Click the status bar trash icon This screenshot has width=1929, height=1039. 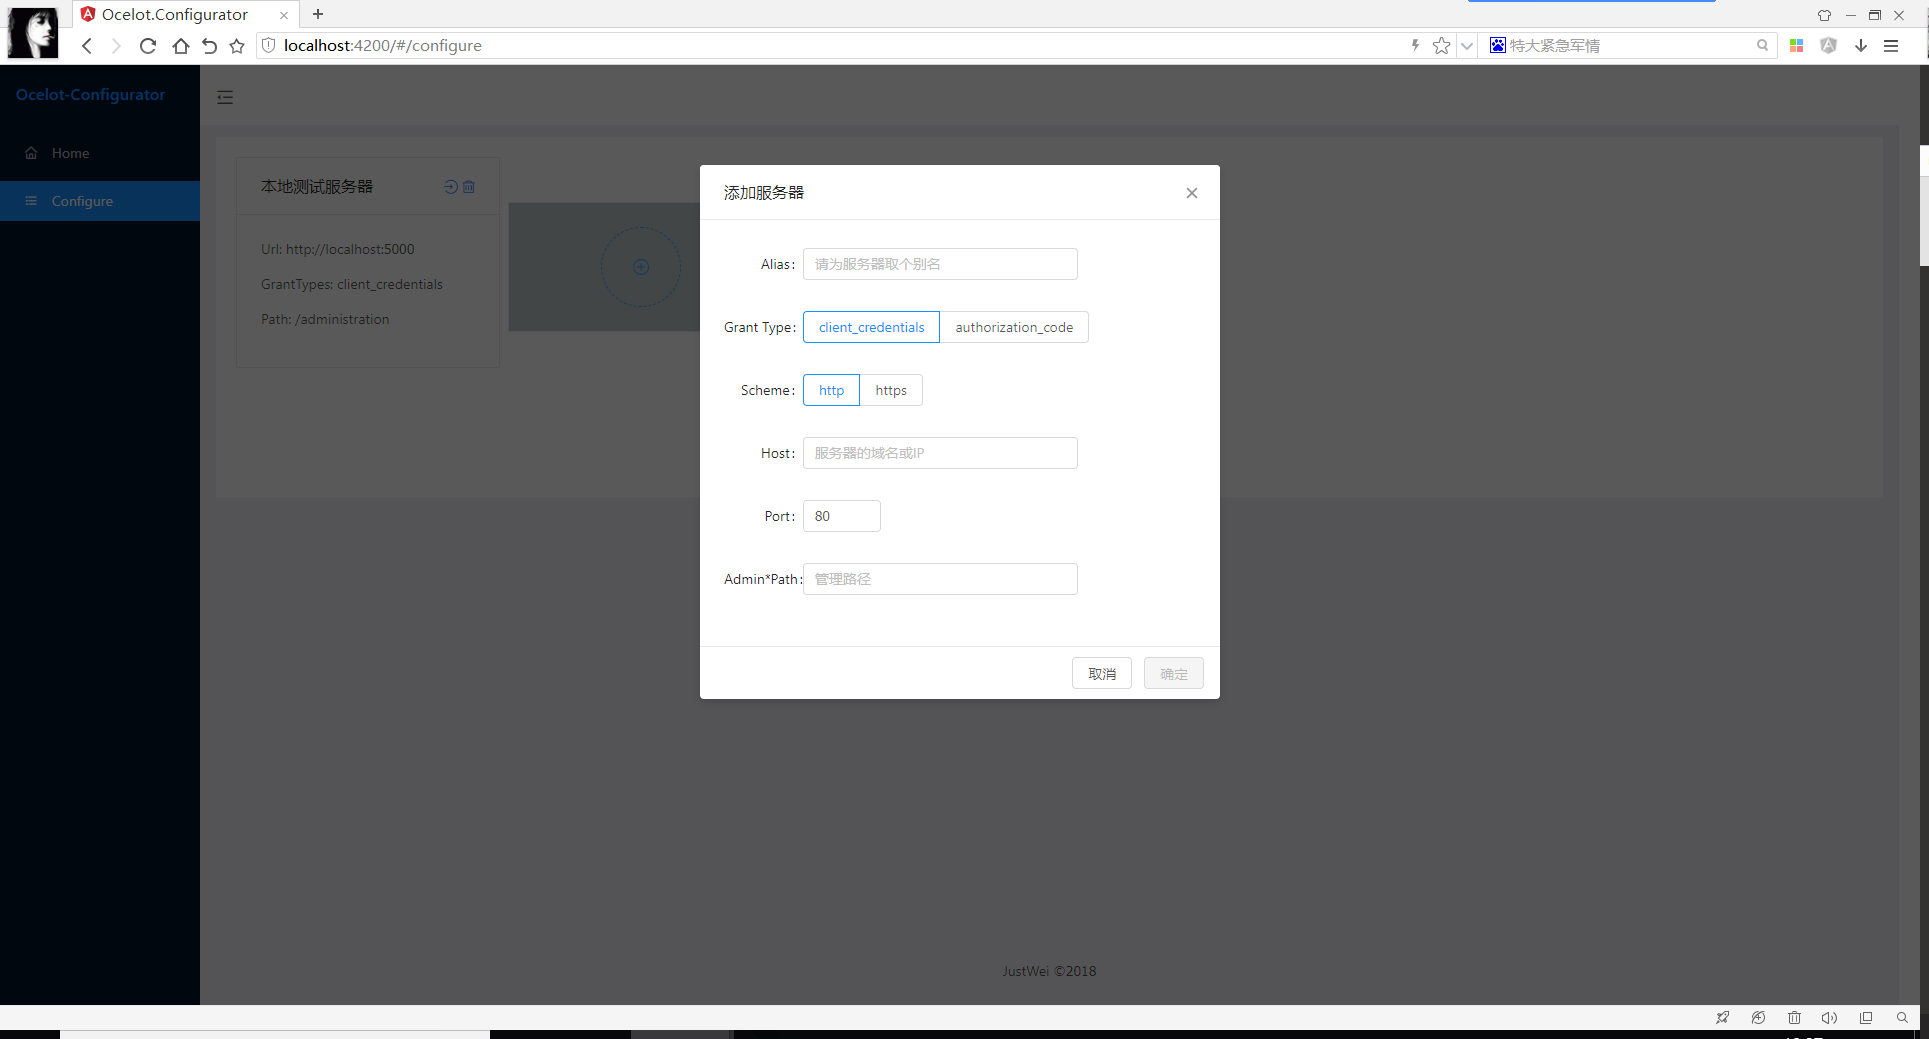point(1794,1018)
